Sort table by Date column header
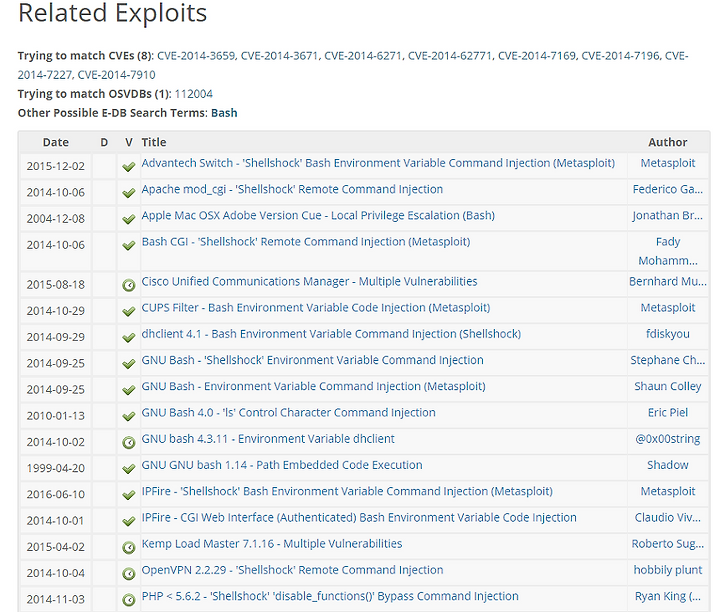720x612 pixels. pyautogui.click(x=56, y=142)
